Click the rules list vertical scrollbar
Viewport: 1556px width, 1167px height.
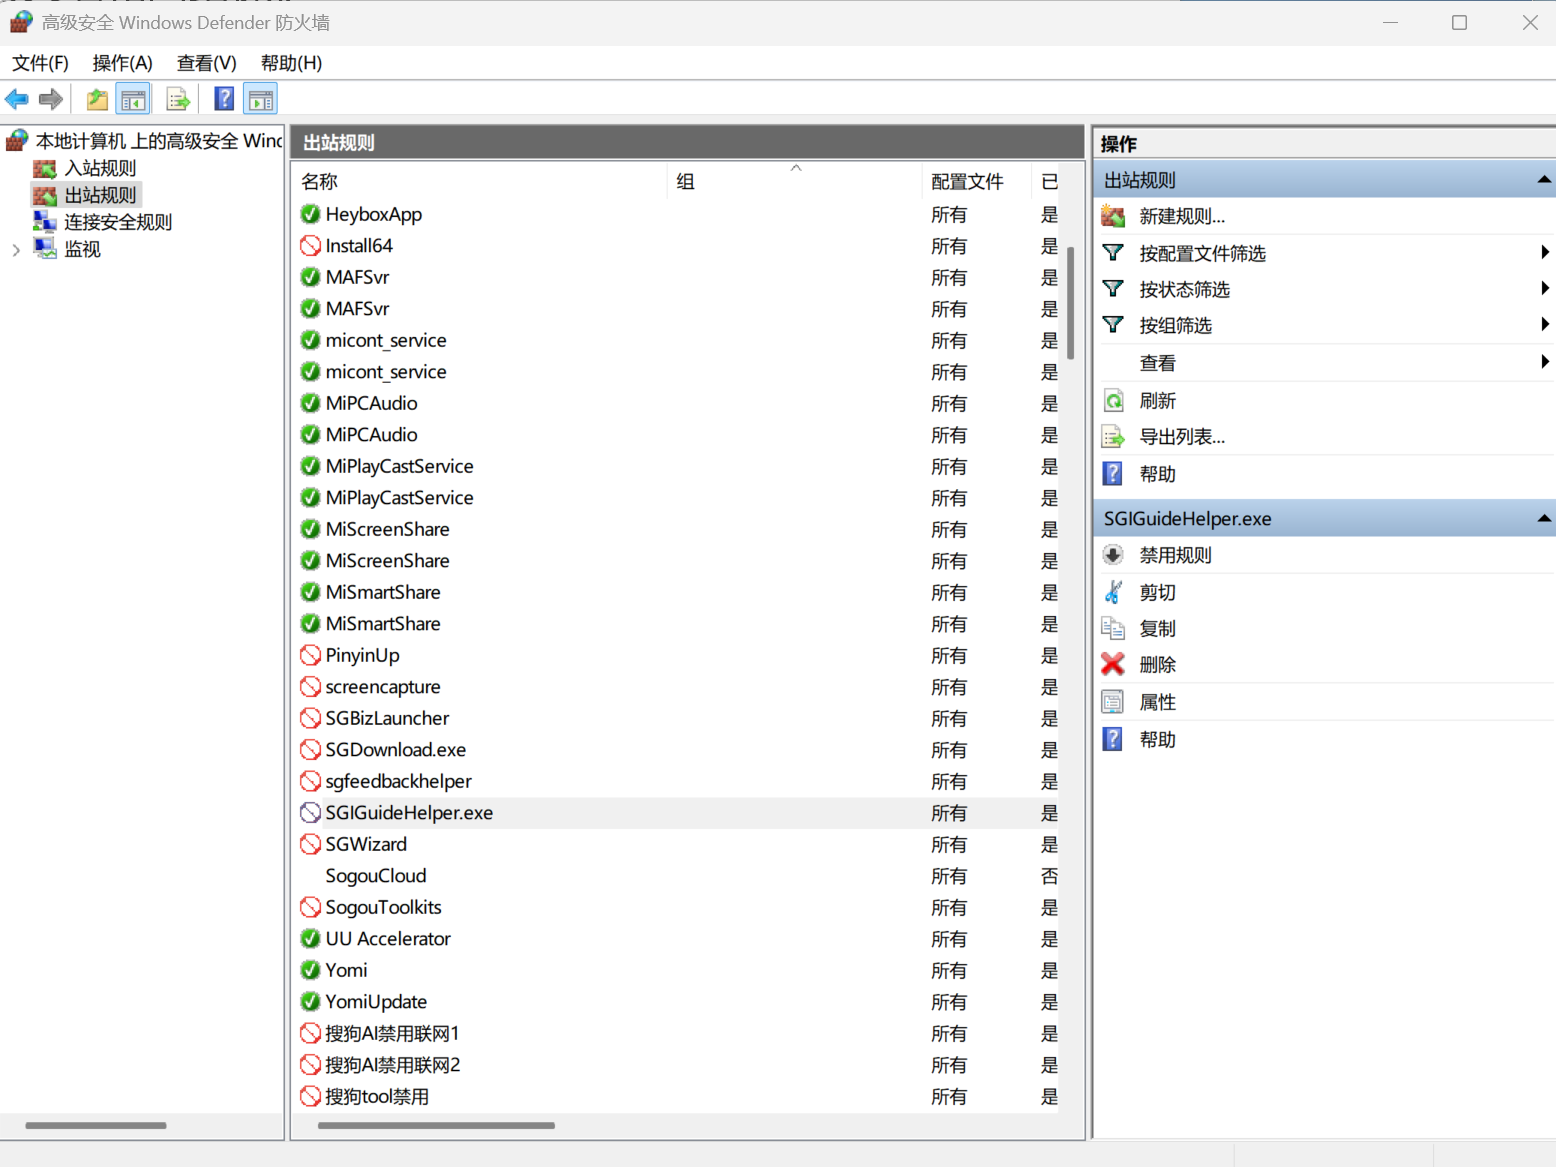1070,303
